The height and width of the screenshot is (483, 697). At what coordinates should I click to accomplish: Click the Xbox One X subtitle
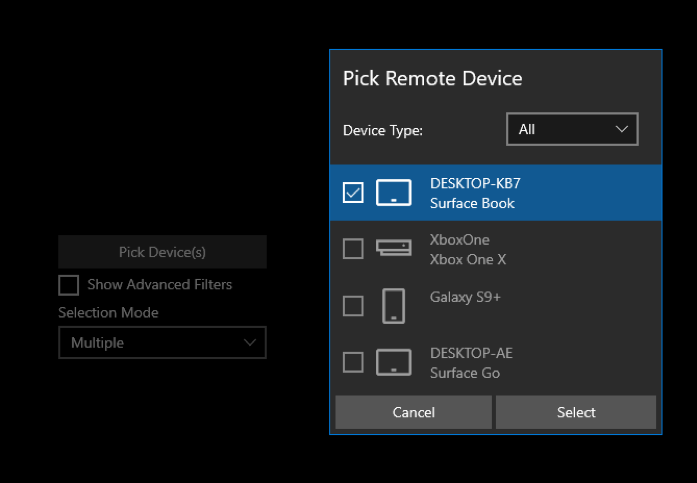click(x=468, y=259)
